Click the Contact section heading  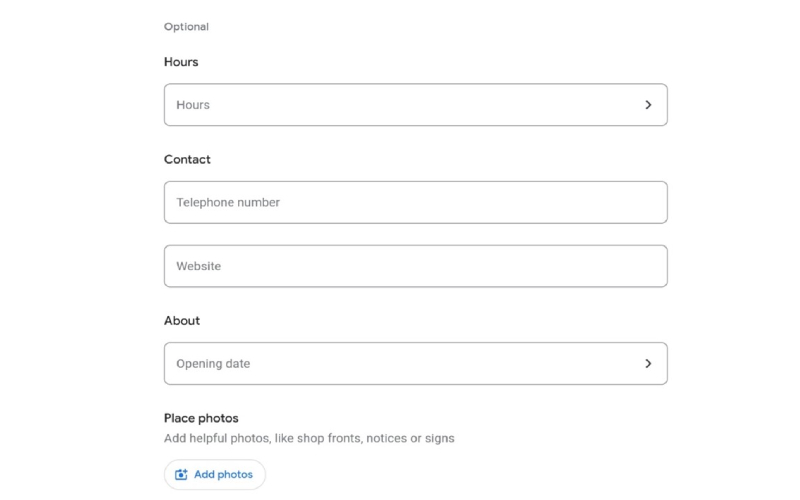click(187, 159)
